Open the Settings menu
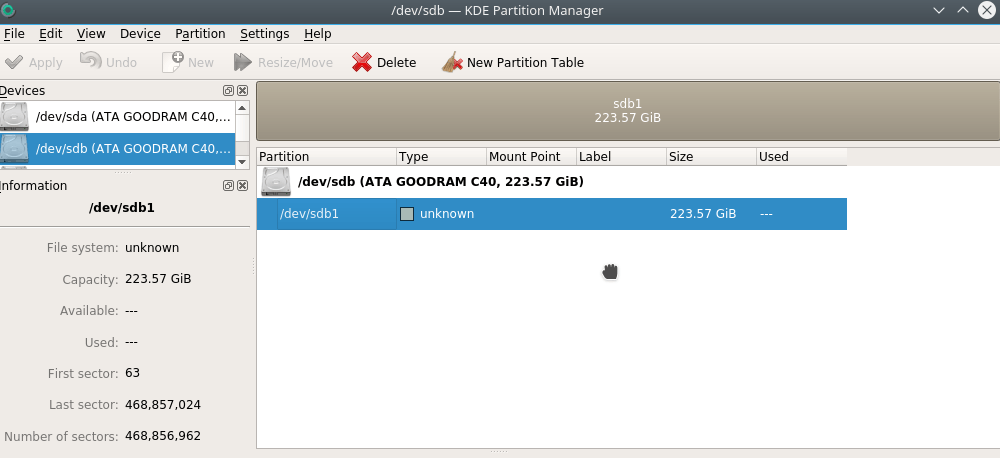Viewport: 1000px width, 458px height. 264,33
